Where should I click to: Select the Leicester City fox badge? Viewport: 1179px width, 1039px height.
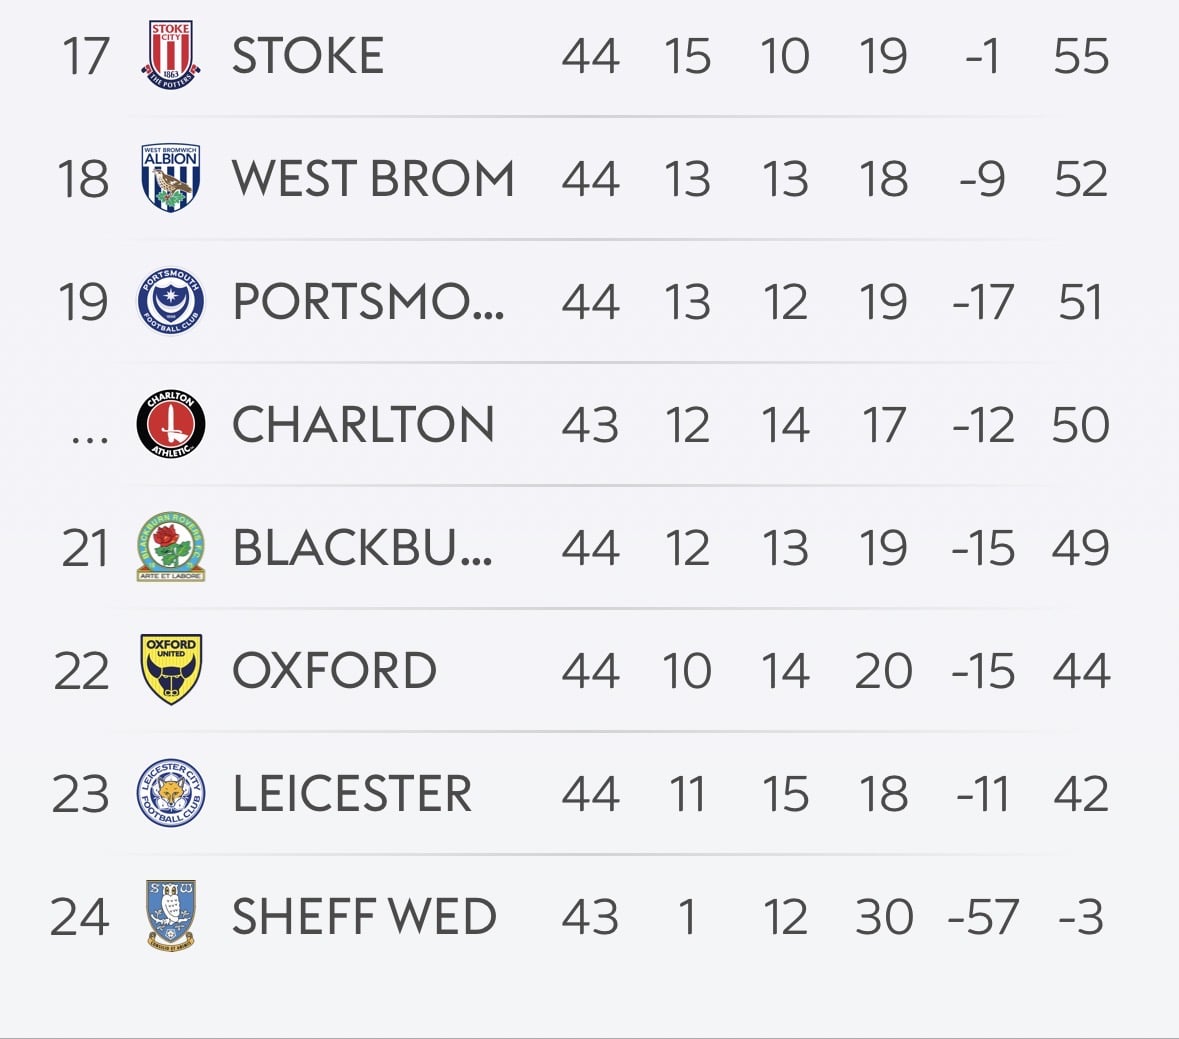171,792
